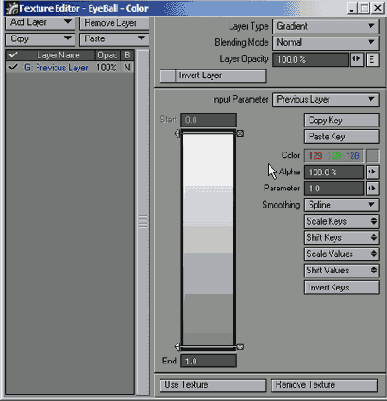This screenshot has height=401, width=387.
Task: Click the Alpha value arrow stepper icon
Action: point(372,172)
